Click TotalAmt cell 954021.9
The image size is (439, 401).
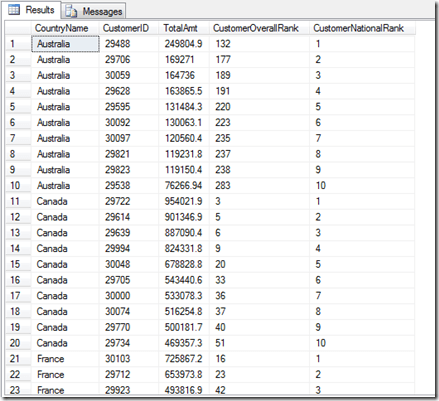click(x=184, y=201)
